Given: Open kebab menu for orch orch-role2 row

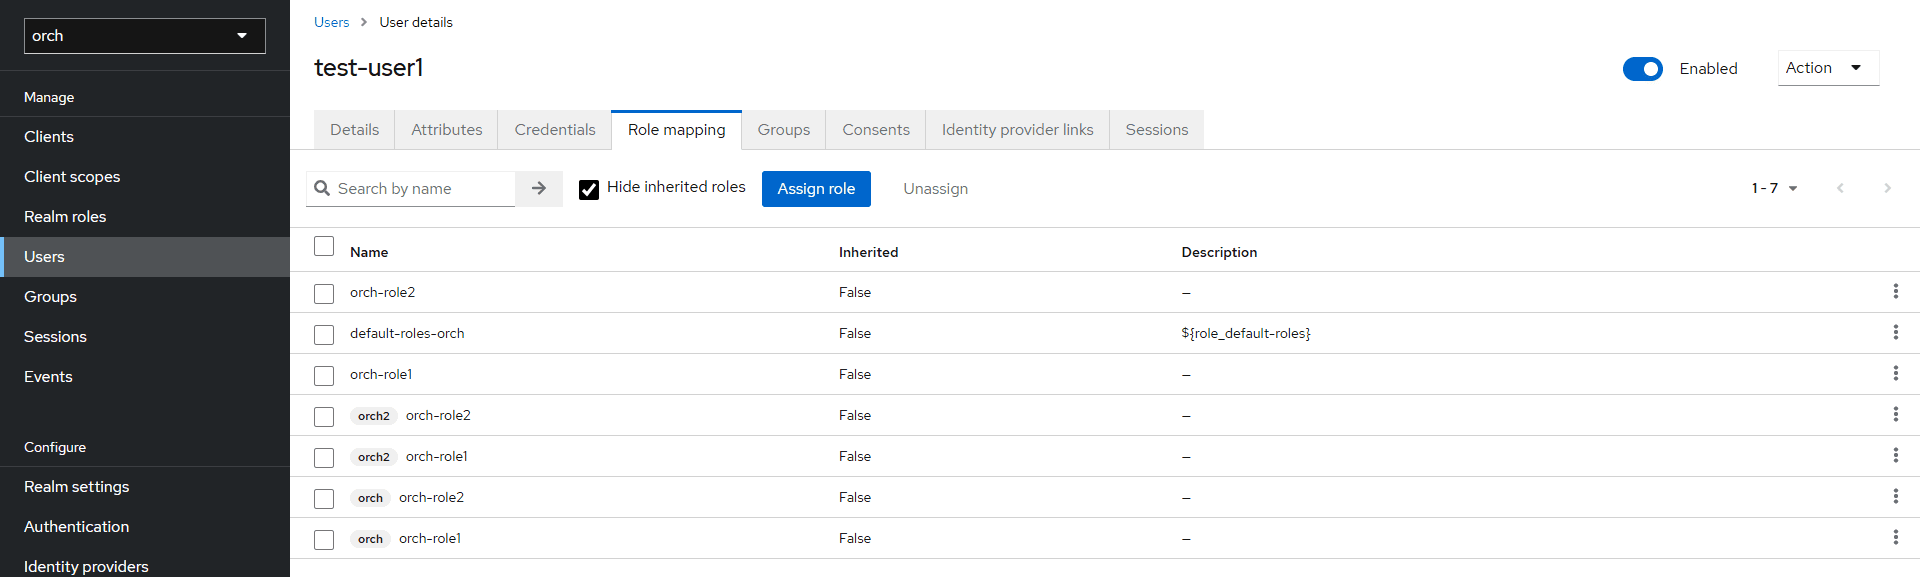Looking at the screenshot, I should pos(1895,497).
